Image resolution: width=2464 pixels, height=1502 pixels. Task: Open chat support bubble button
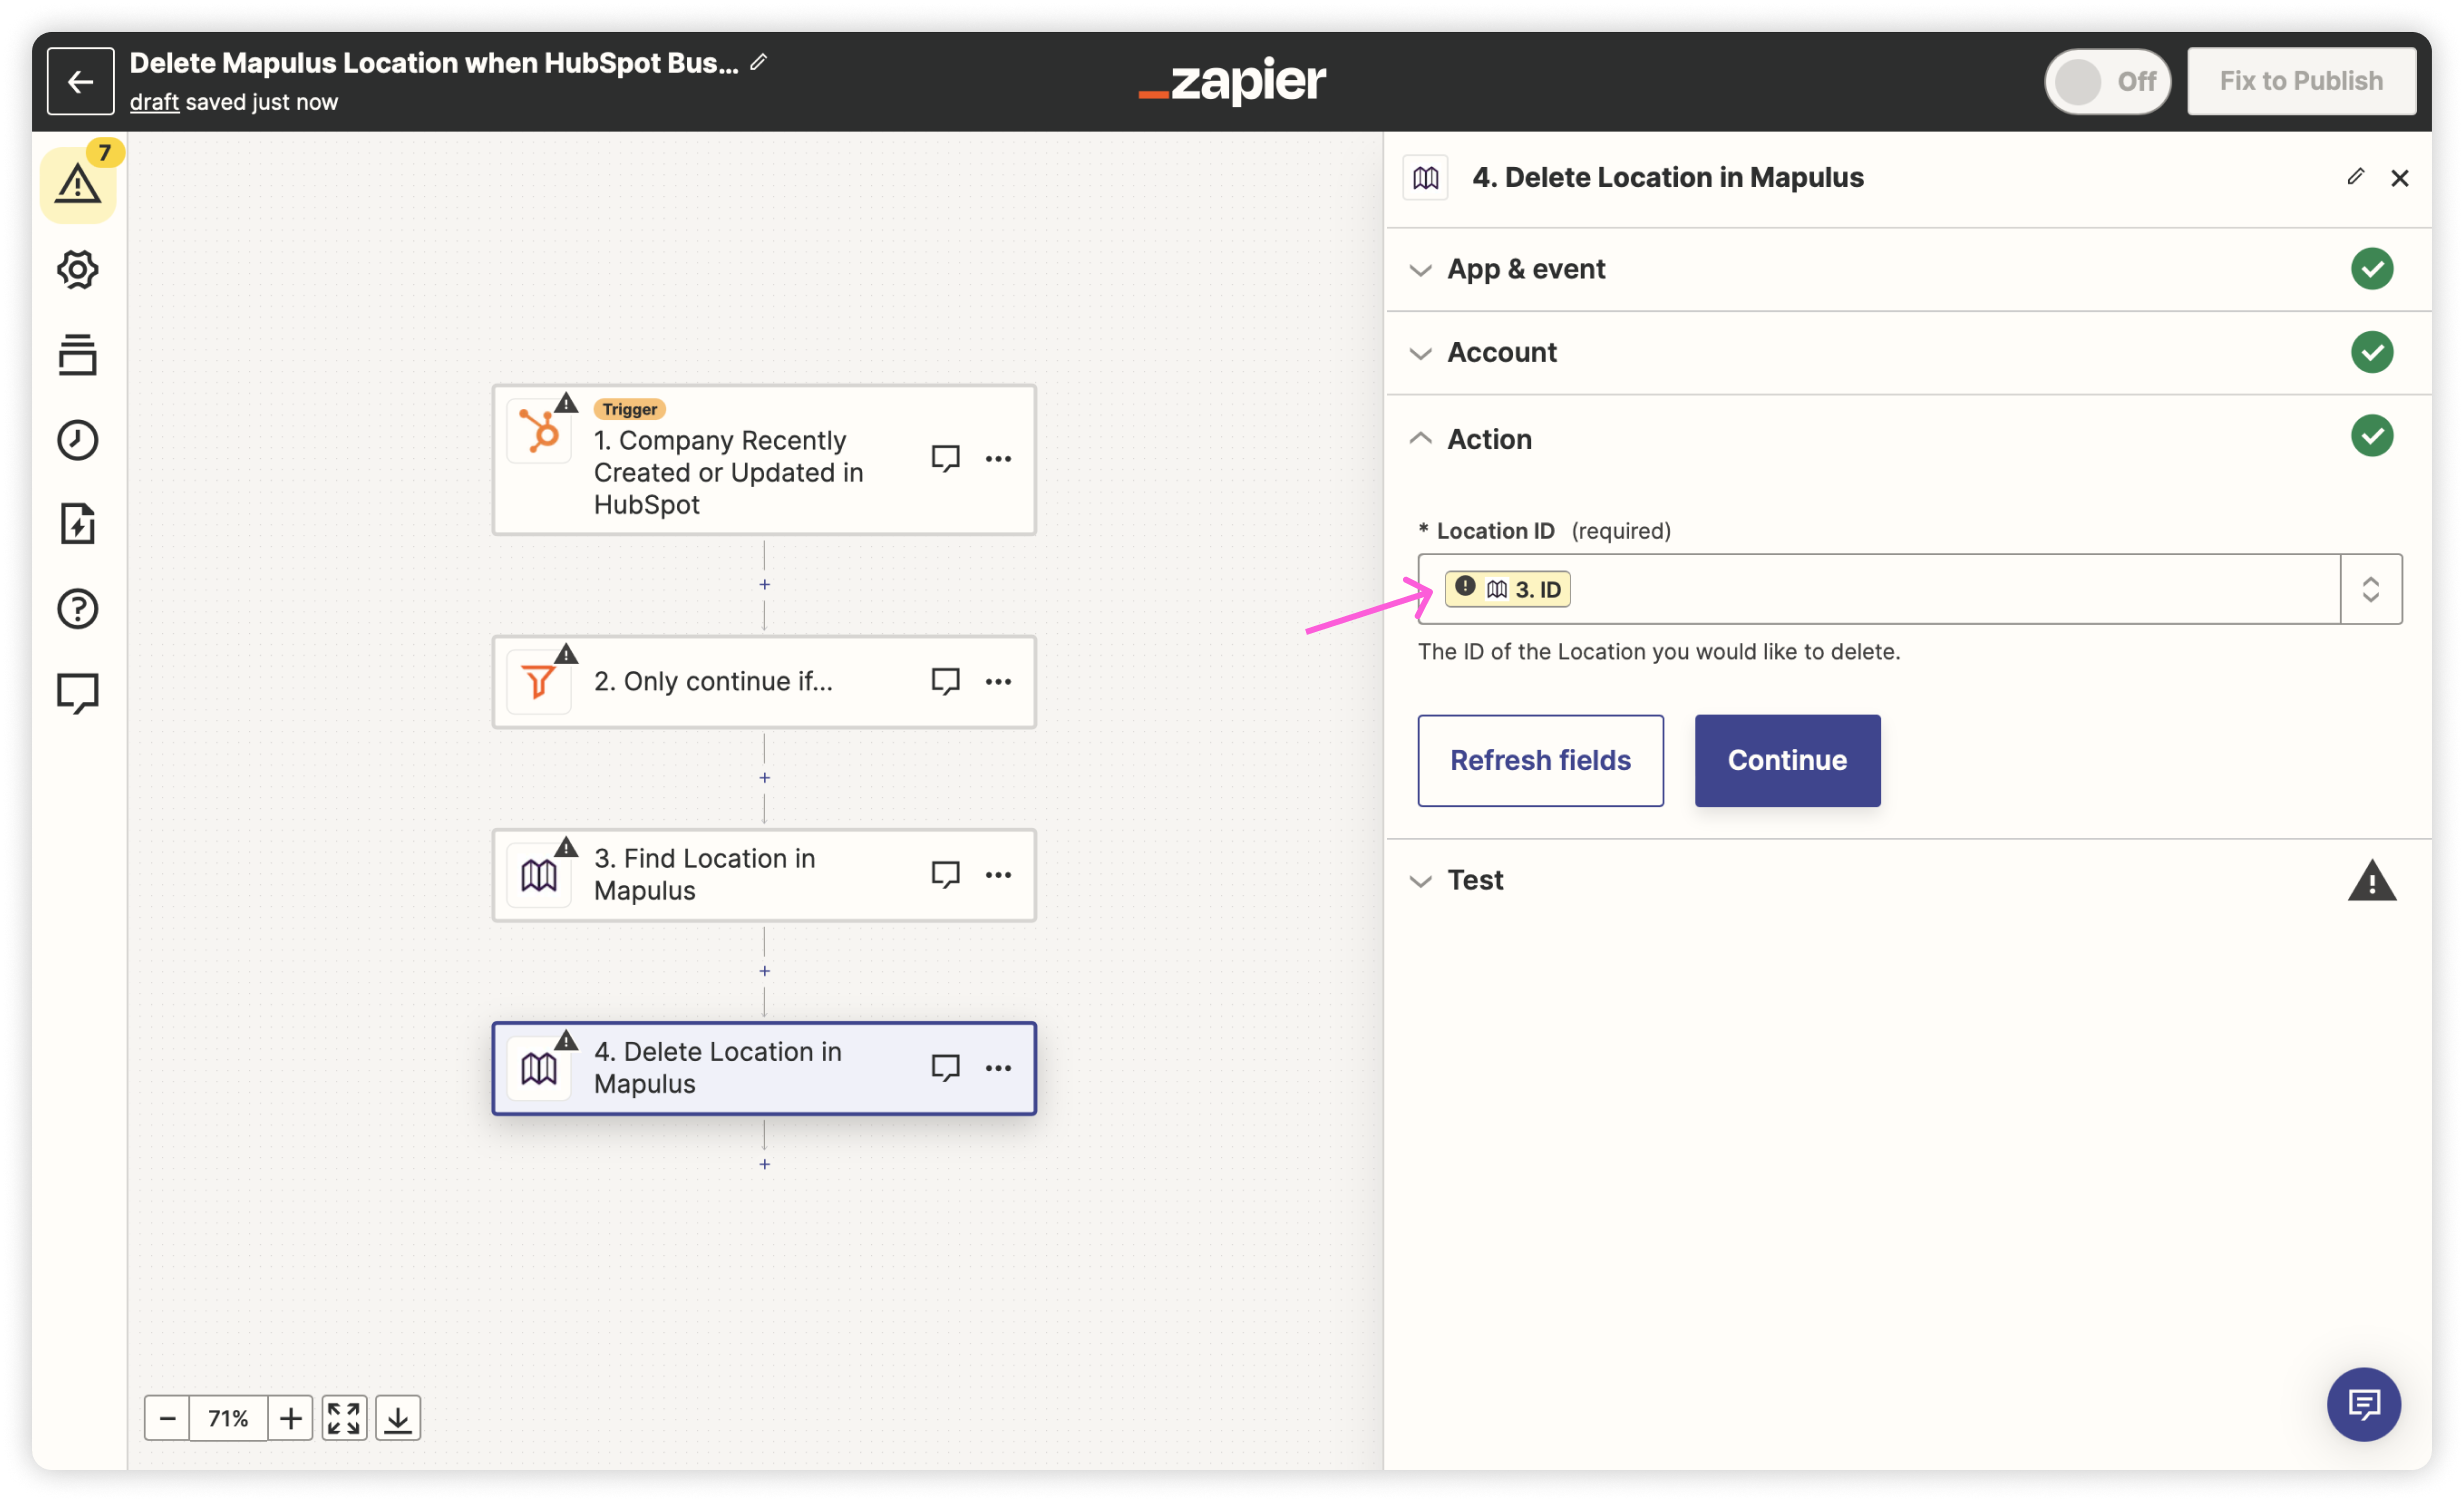click(2363, 1405)
